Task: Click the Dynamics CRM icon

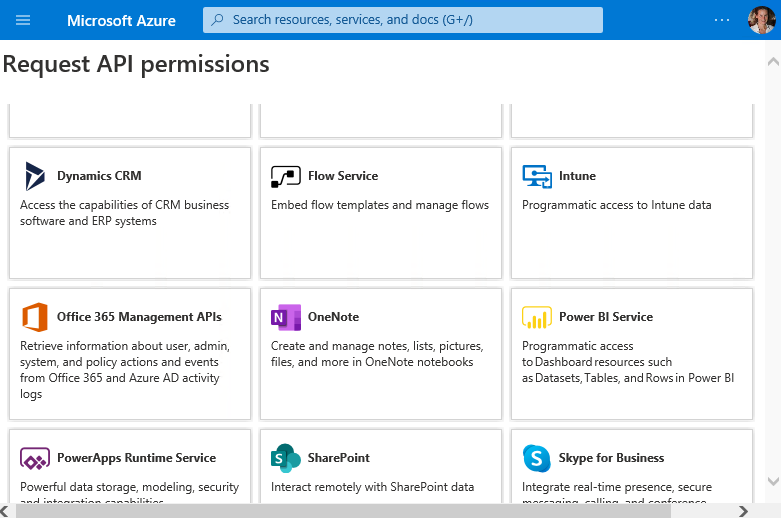Action: pos(35,176)
